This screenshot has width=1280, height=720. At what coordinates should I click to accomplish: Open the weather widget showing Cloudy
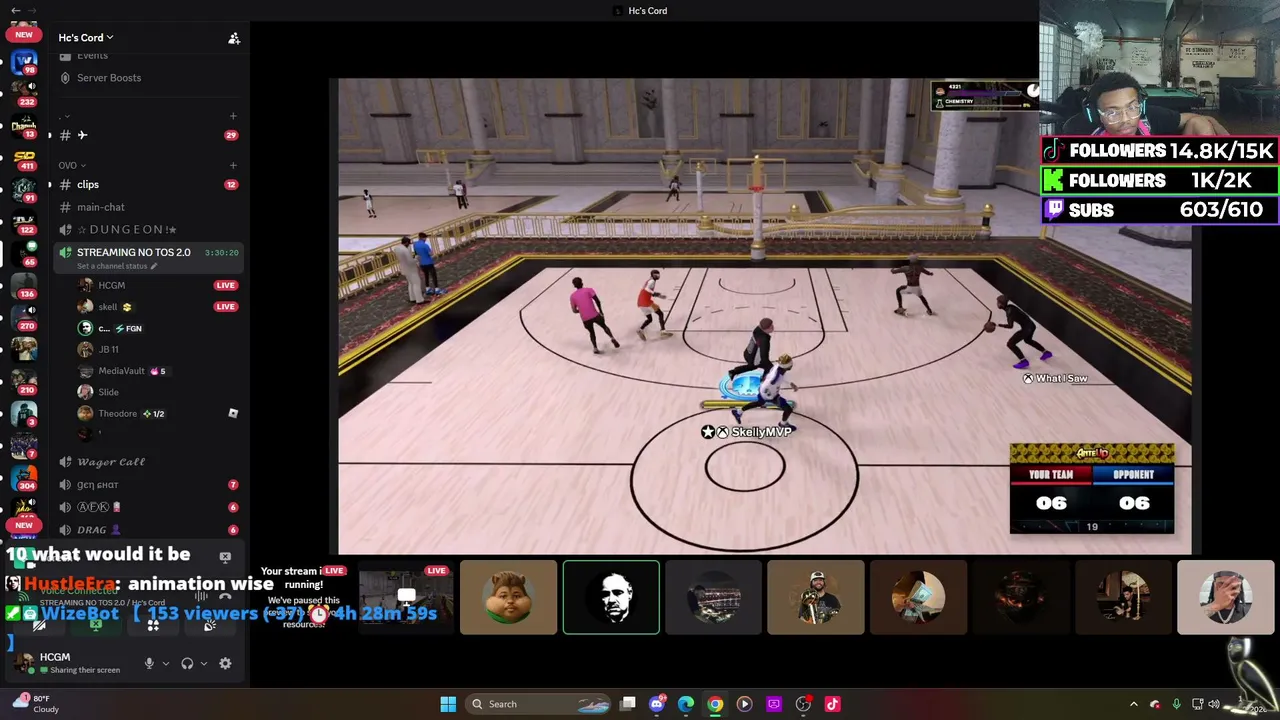[x=36, y=704]
